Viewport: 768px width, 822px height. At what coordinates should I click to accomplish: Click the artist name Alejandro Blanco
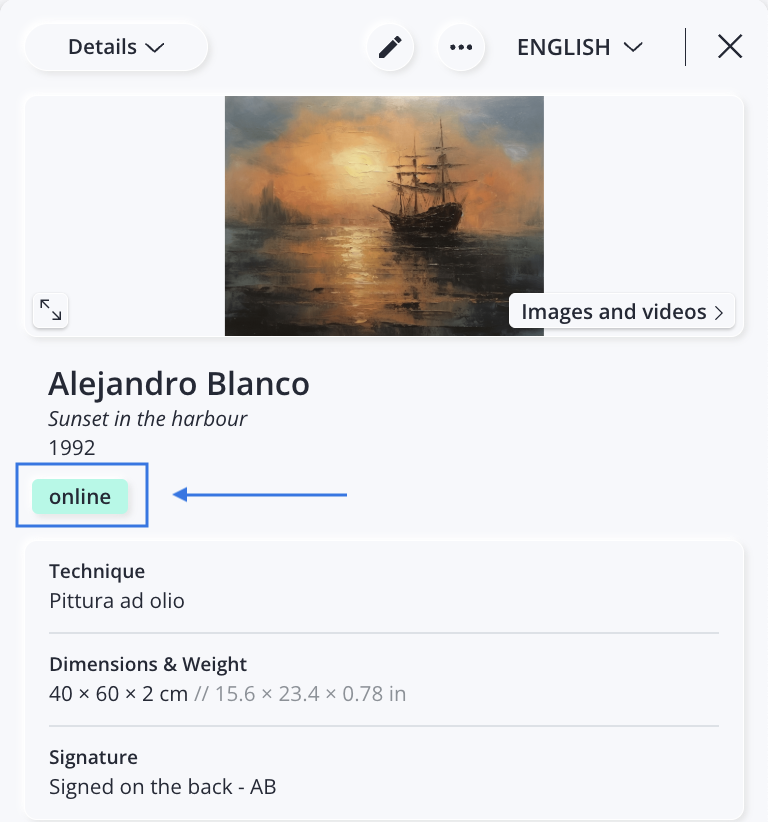click(x=179, y=384)
